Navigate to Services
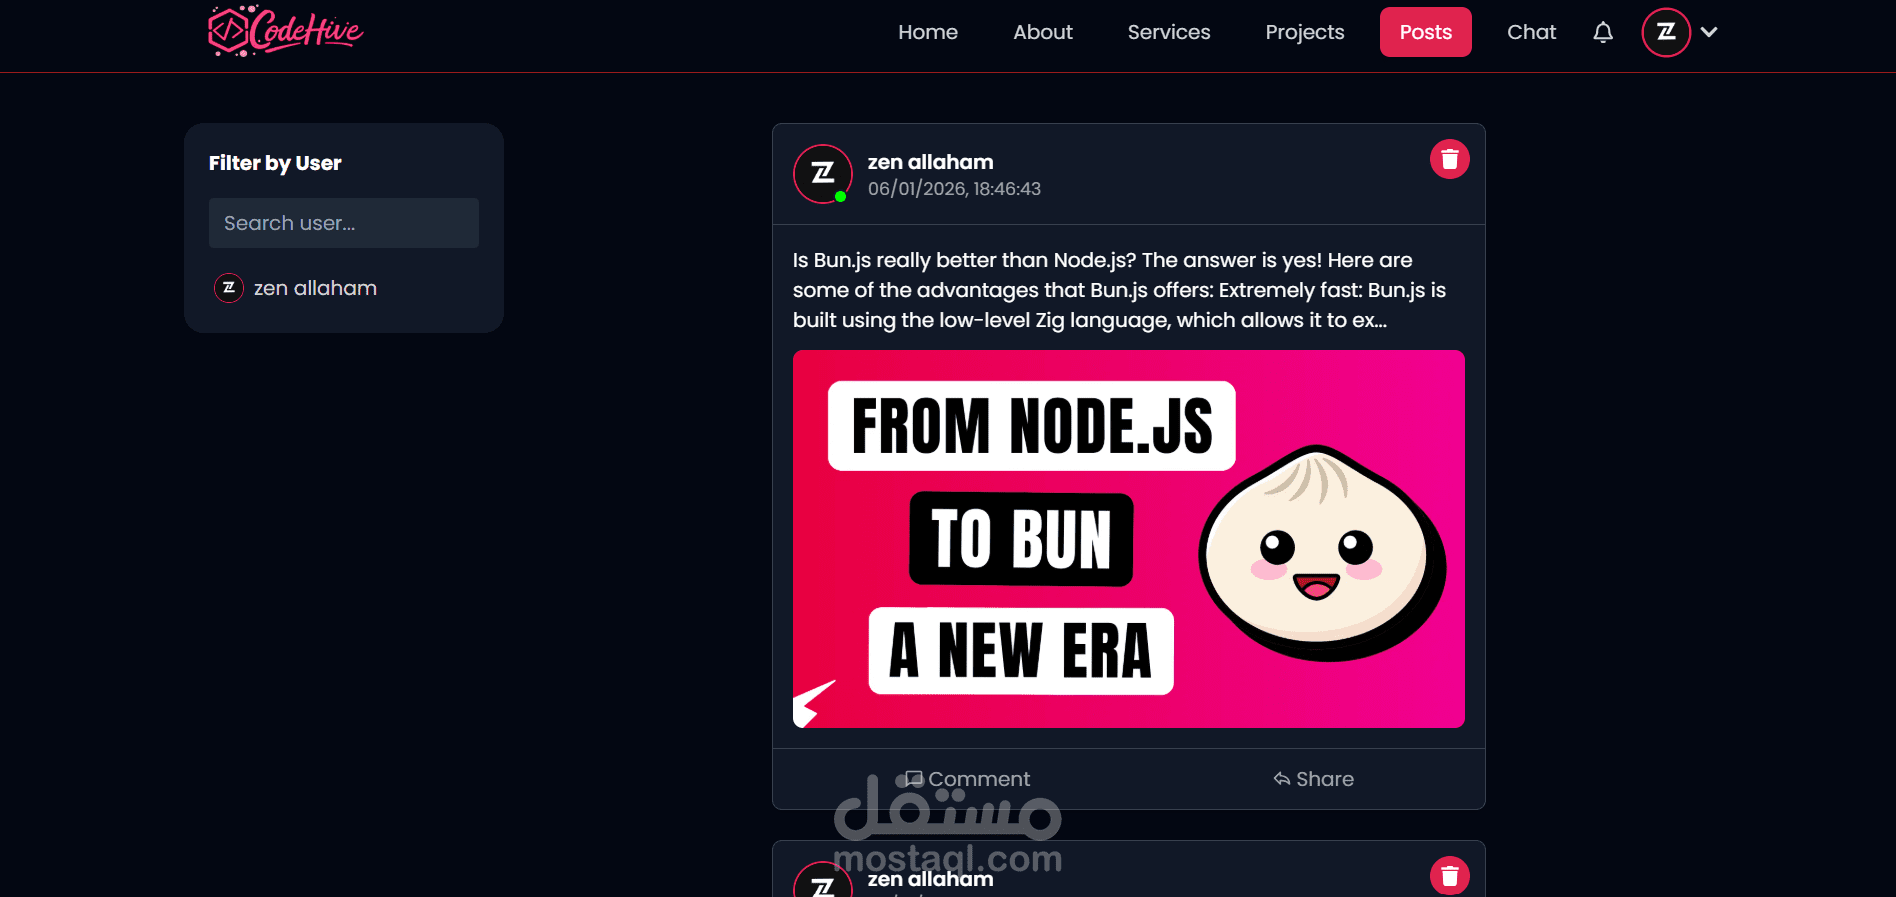 pos(1169,32)
